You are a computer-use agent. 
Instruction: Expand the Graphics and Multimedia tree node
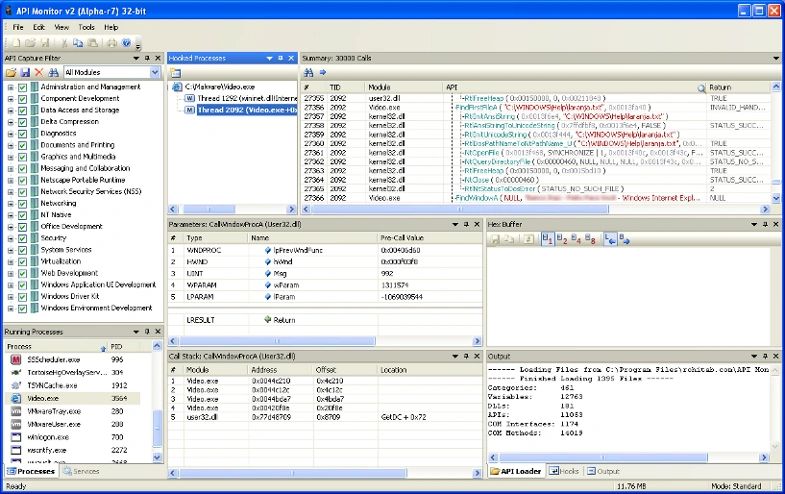tap(10, 156)
